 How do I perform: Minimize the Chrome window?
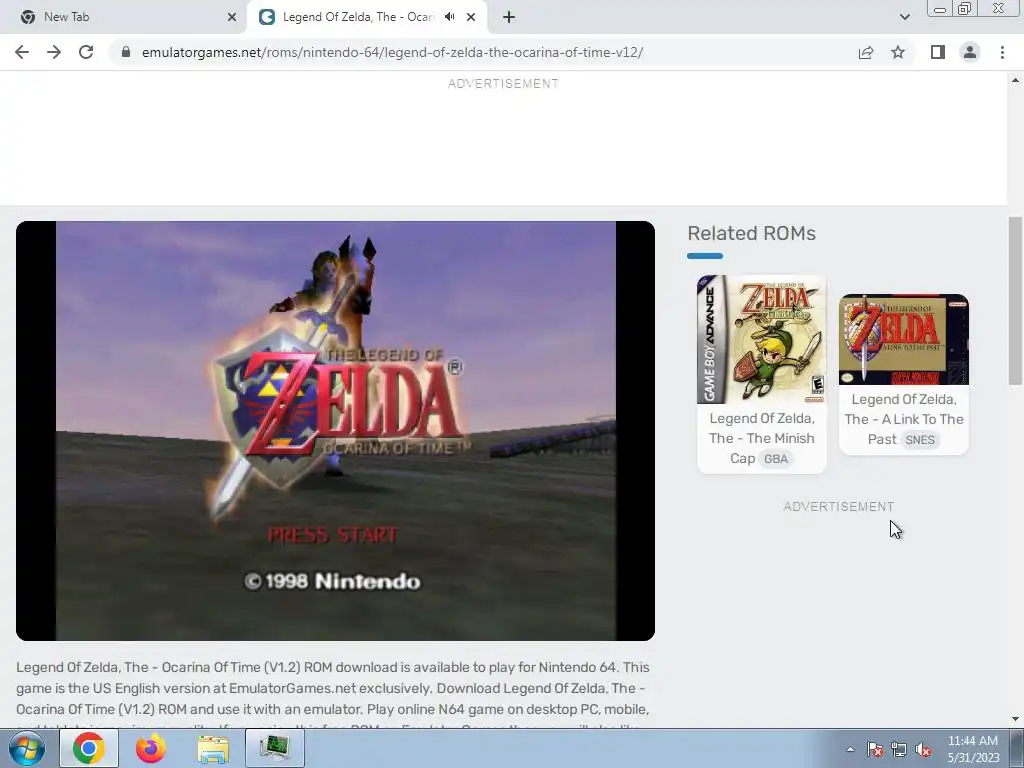[x=940, y=9]
